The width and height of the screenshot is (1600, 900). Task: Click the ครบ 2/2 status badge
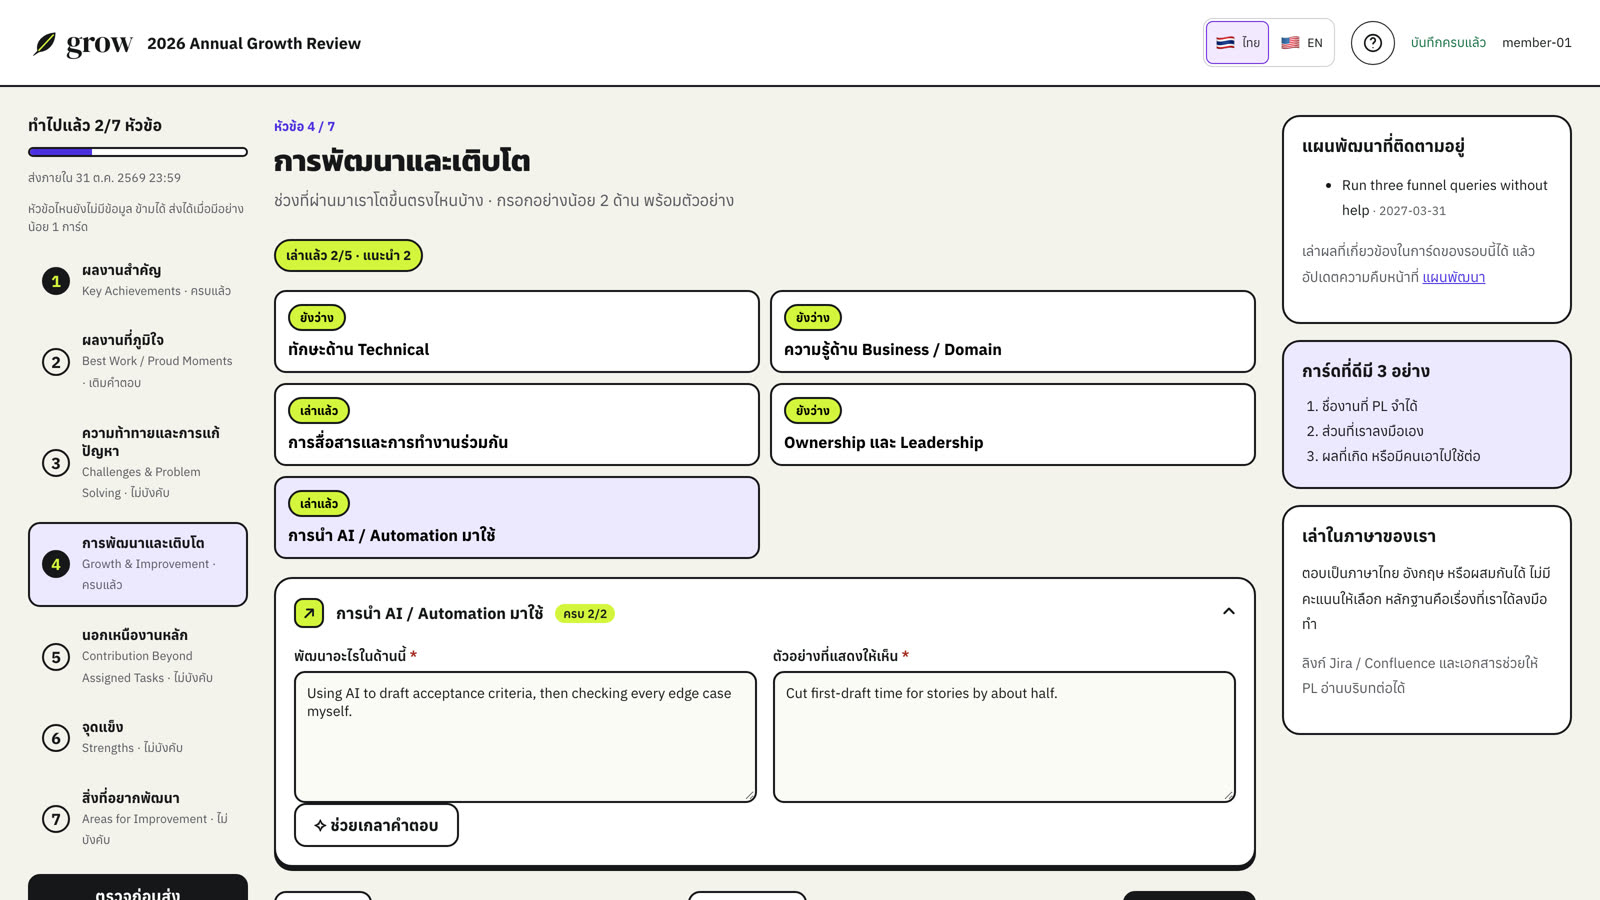point(585,614)
